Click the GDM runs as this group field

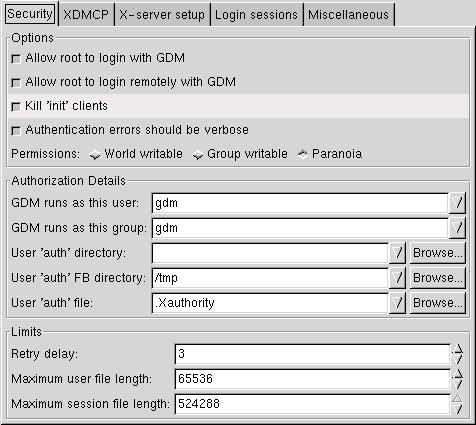click(x=300, y=228)
